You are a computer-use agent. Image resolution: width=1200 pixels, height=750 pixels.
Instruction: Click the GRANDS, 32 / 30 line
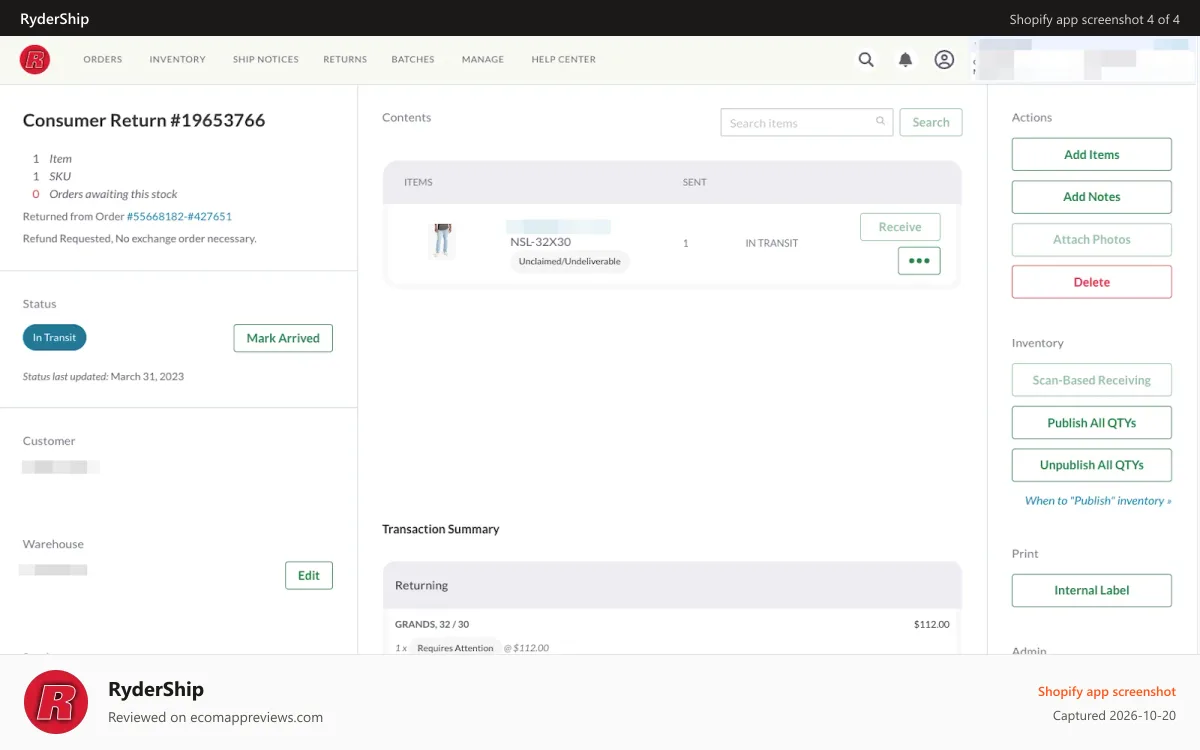point(432,624)
